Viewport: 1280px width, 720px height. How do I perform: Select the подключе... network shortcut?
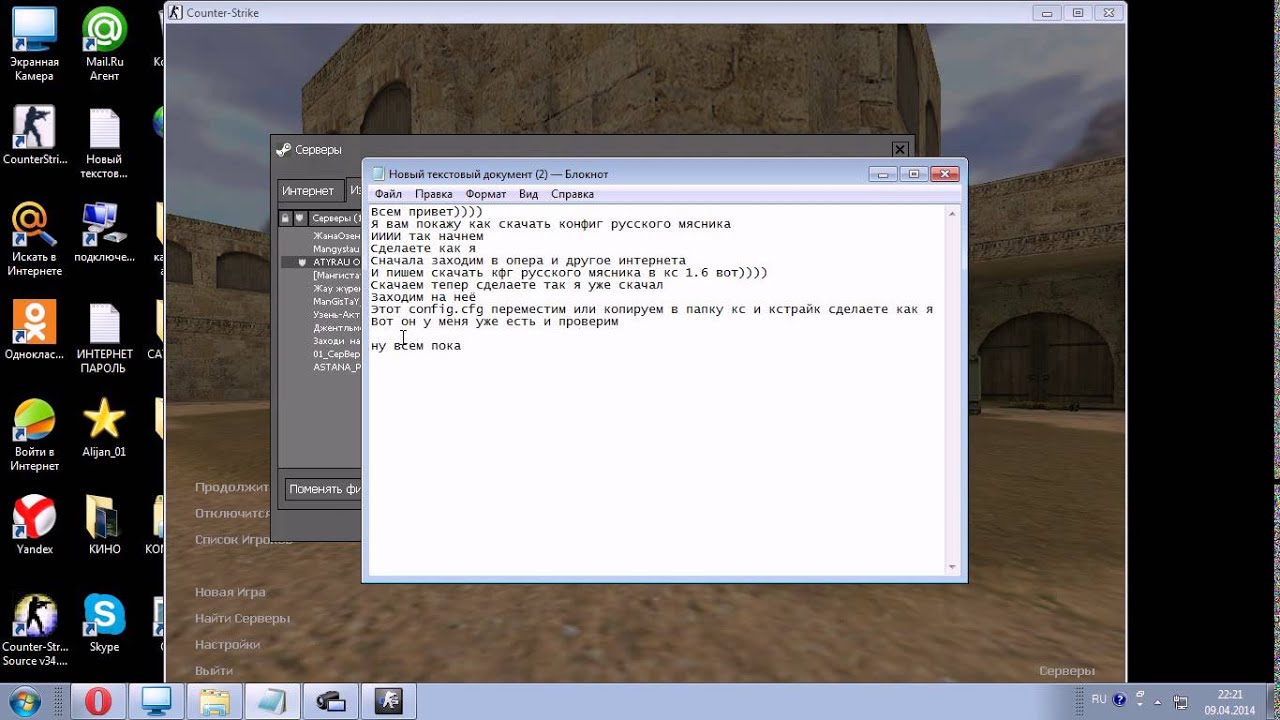pyautogui.click(x=104, y=233)
